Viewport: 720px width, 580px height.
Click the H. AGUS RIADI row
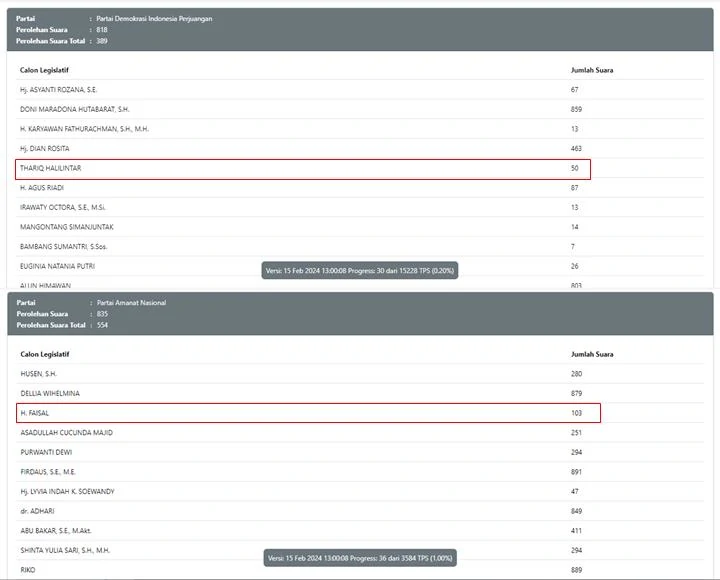[x=360, y=188]
